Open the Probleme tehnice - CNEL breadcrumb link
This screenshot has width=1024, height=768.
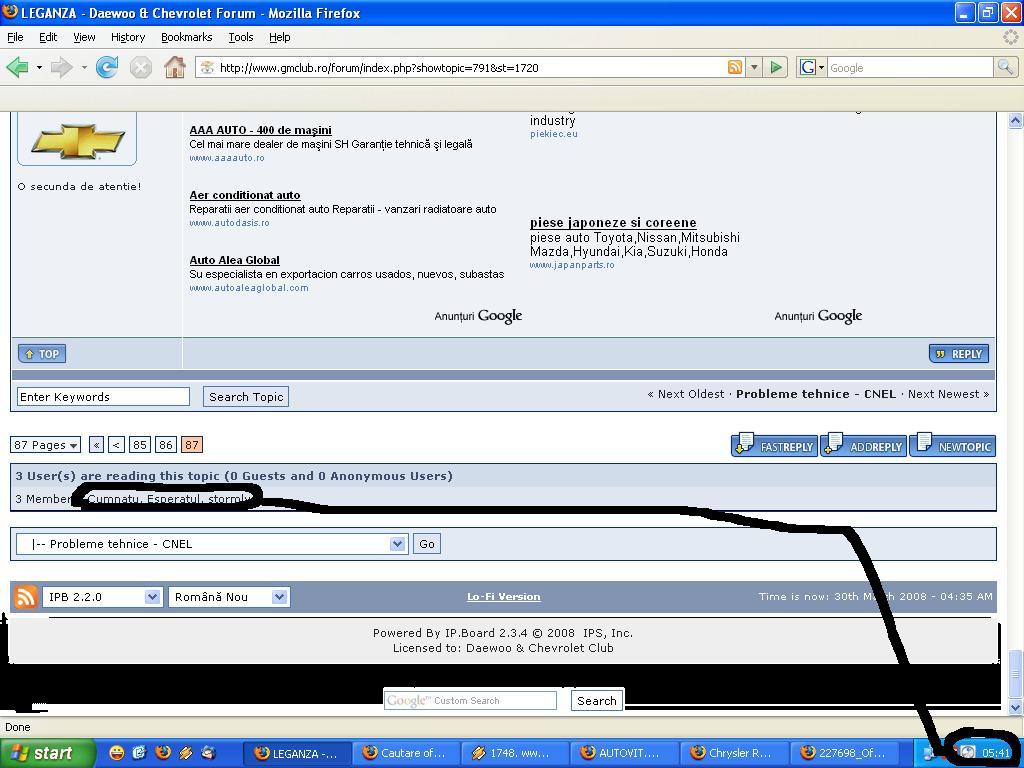[x=816, y=394]
